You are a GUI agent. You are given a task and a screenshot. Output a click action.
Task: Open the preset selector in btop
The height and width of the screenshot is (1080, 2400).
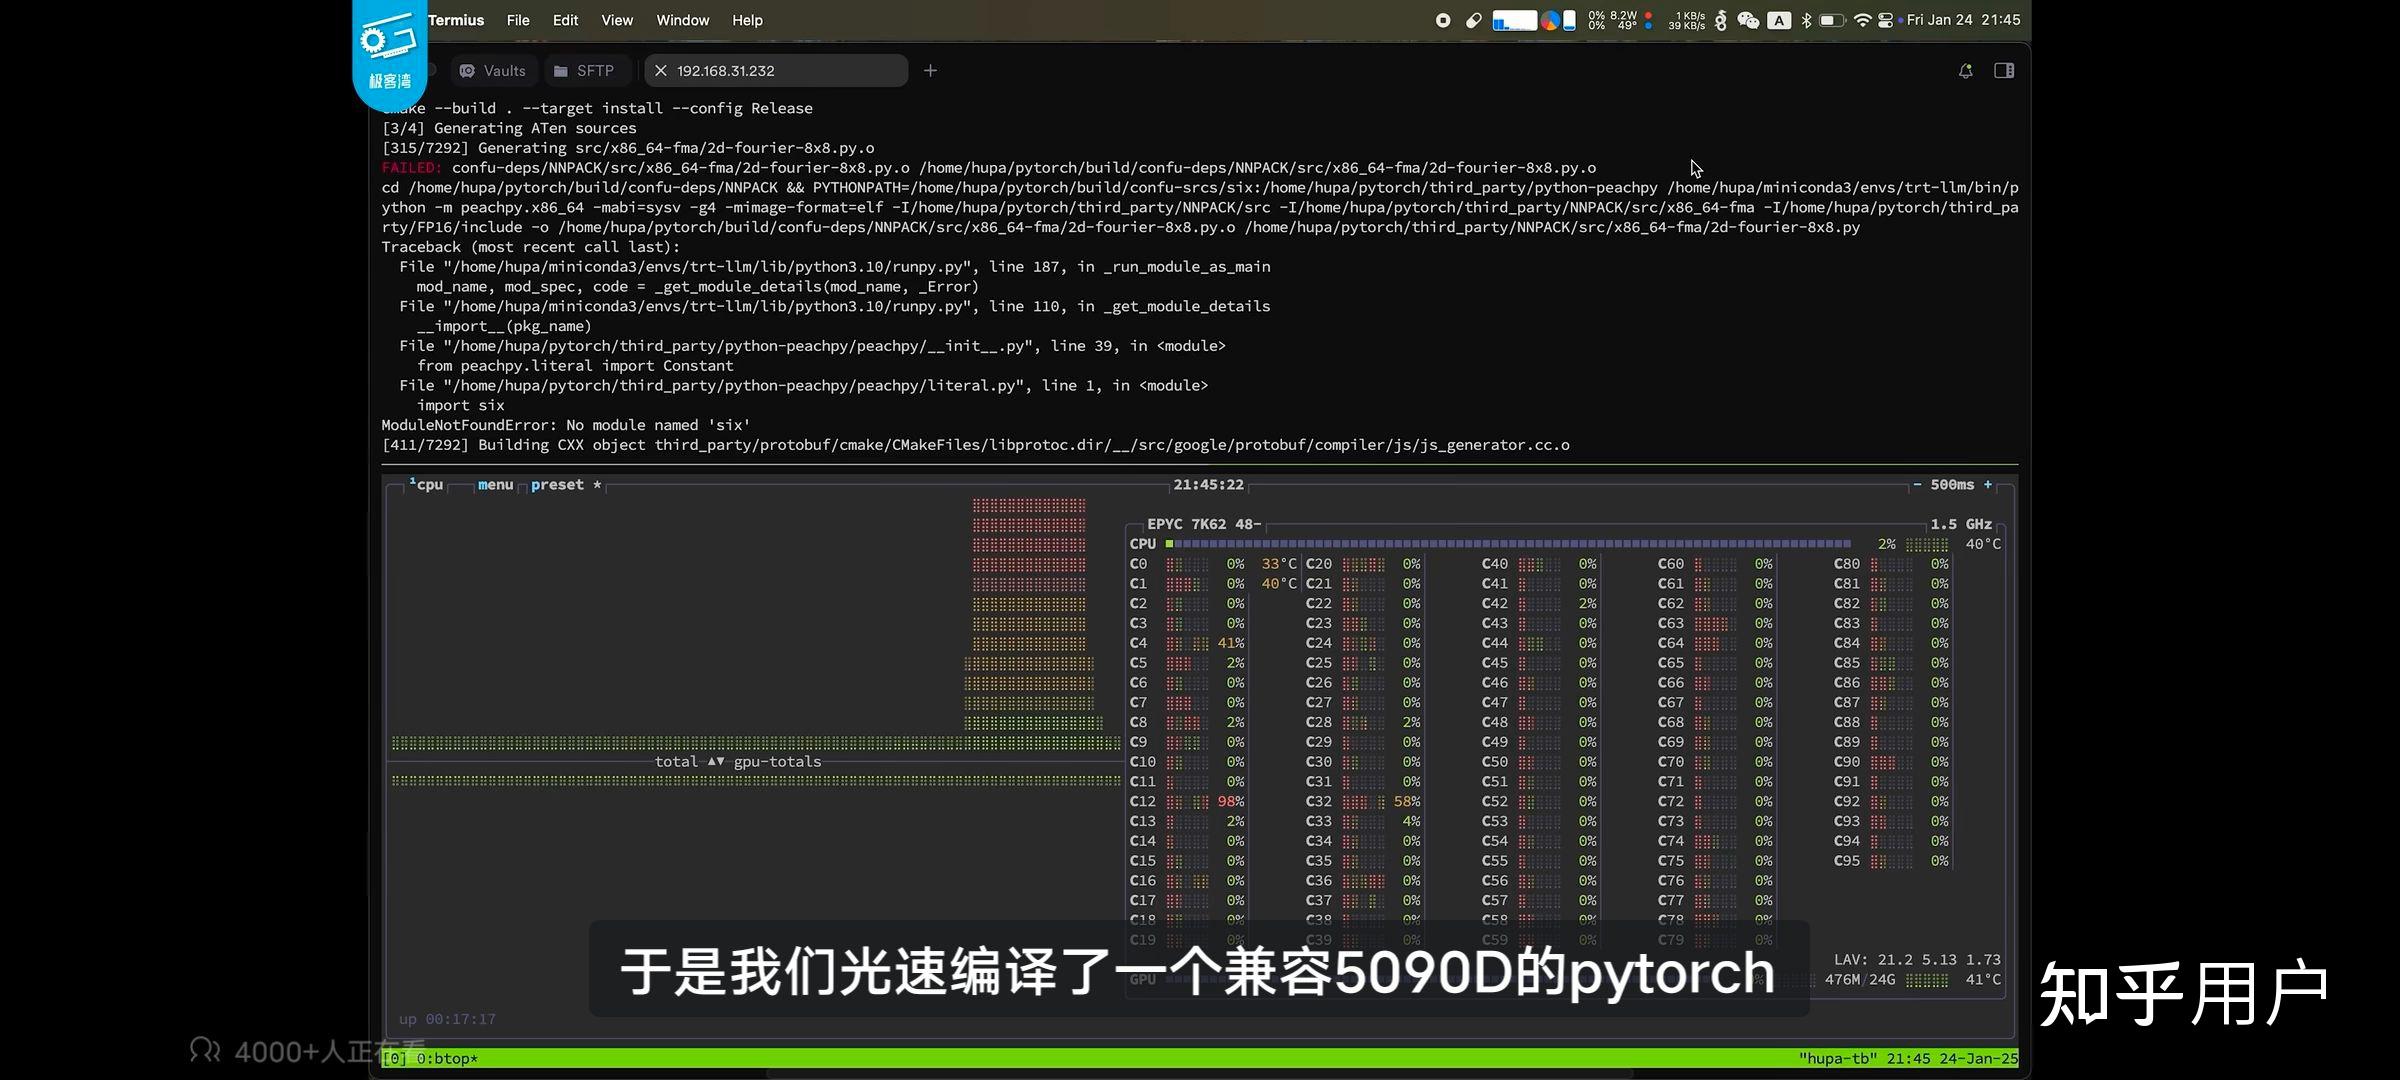tap(557, 484)
